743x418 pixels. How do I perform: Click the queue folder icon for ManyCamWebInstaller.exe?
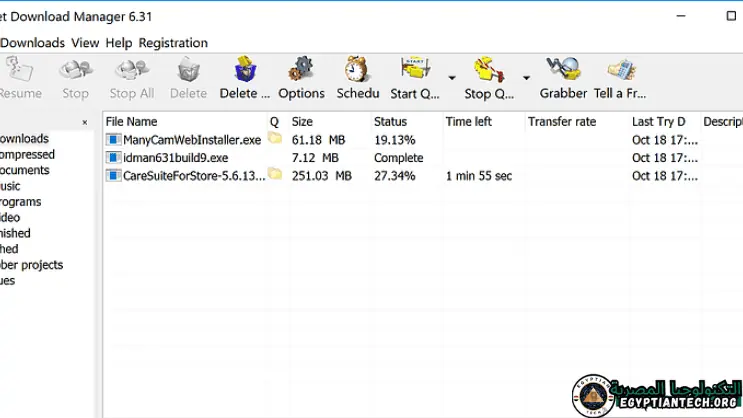pos(275,138)
